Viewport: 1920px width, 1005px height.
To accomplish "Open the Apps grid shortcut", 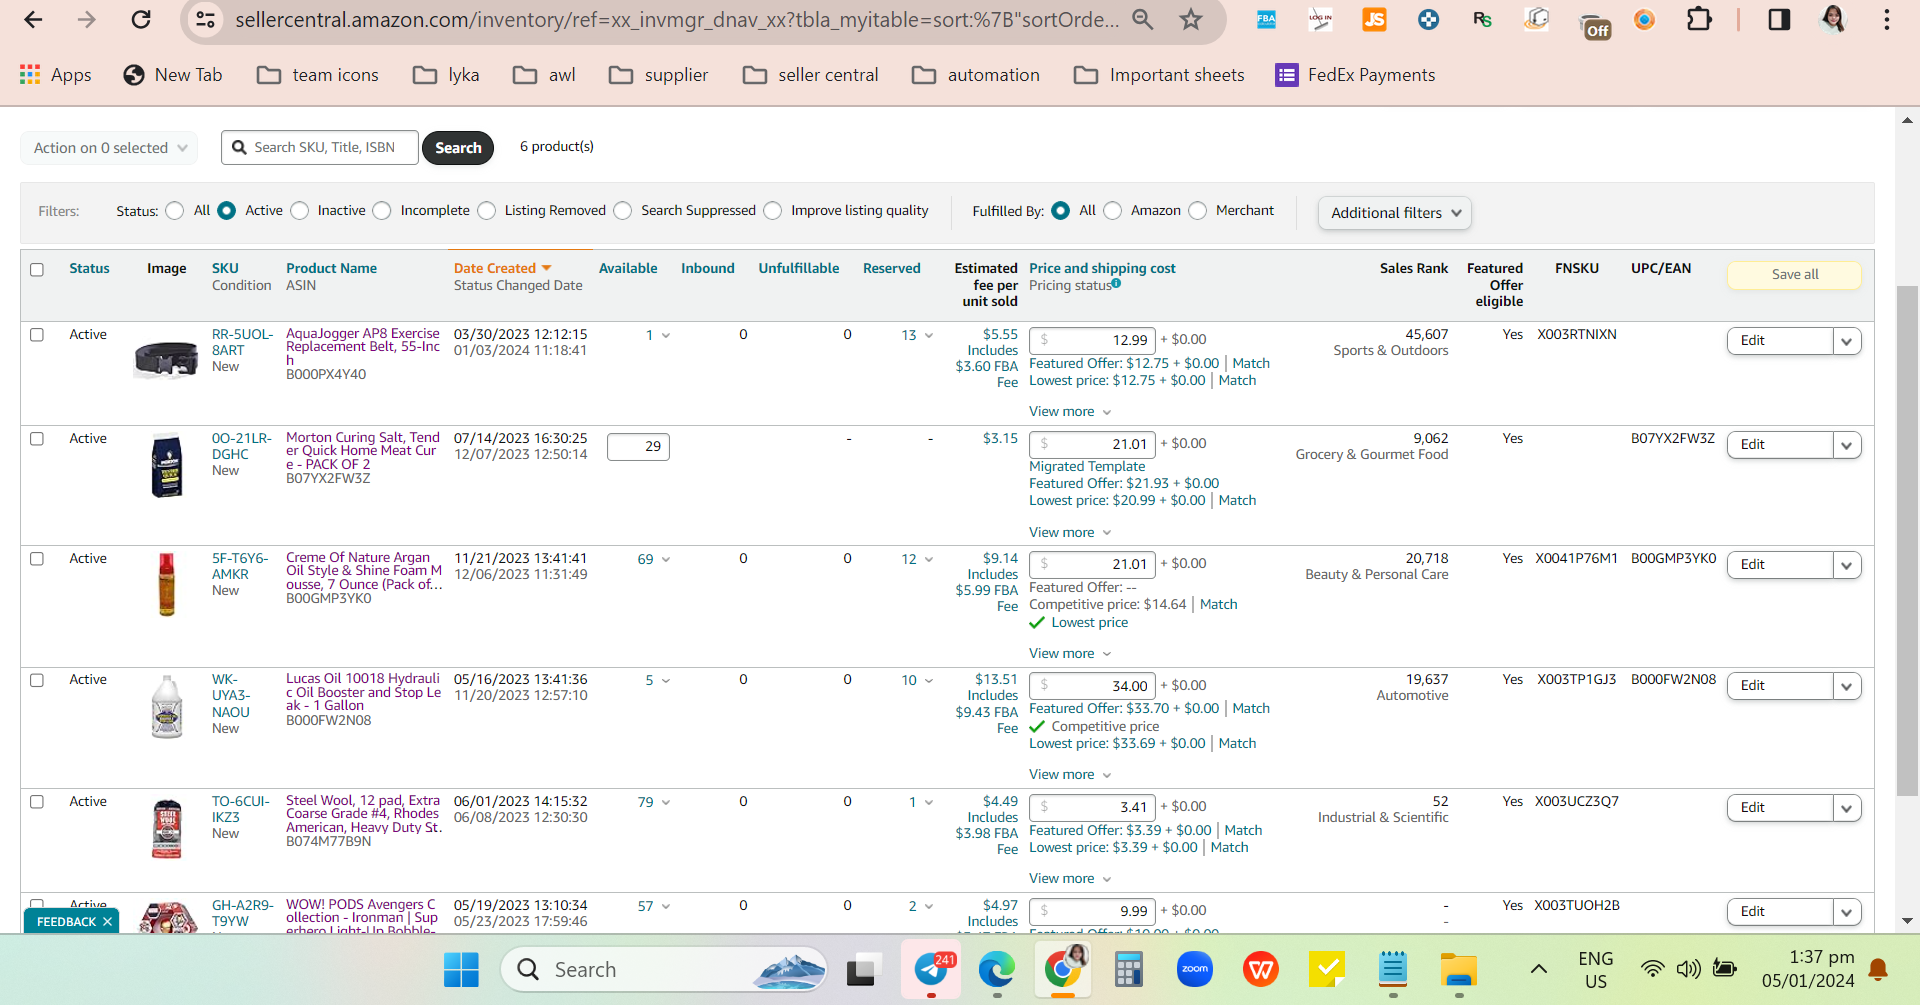I will coord(56,75).
